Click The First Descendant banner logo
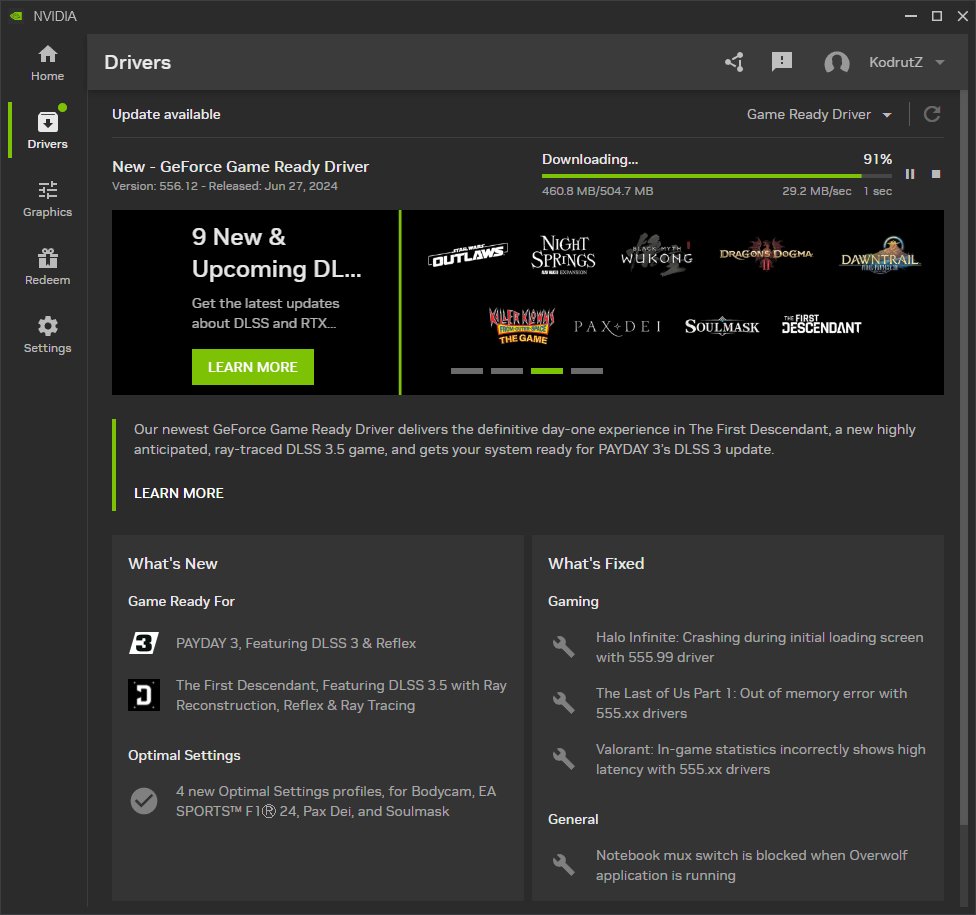Viewport: 976px width, 915px height. [x=822, y=324]
